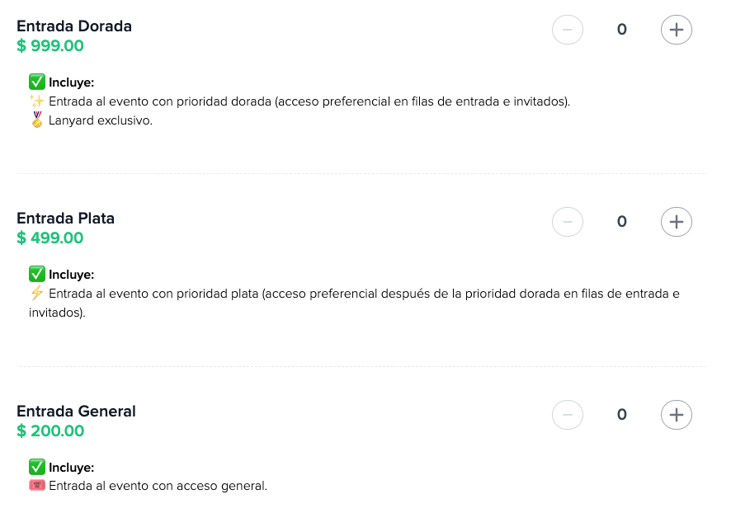This screenshot has width=750, height=527.
Task: Add one Entrada General ticket
Action: click(x=676, y=415)
